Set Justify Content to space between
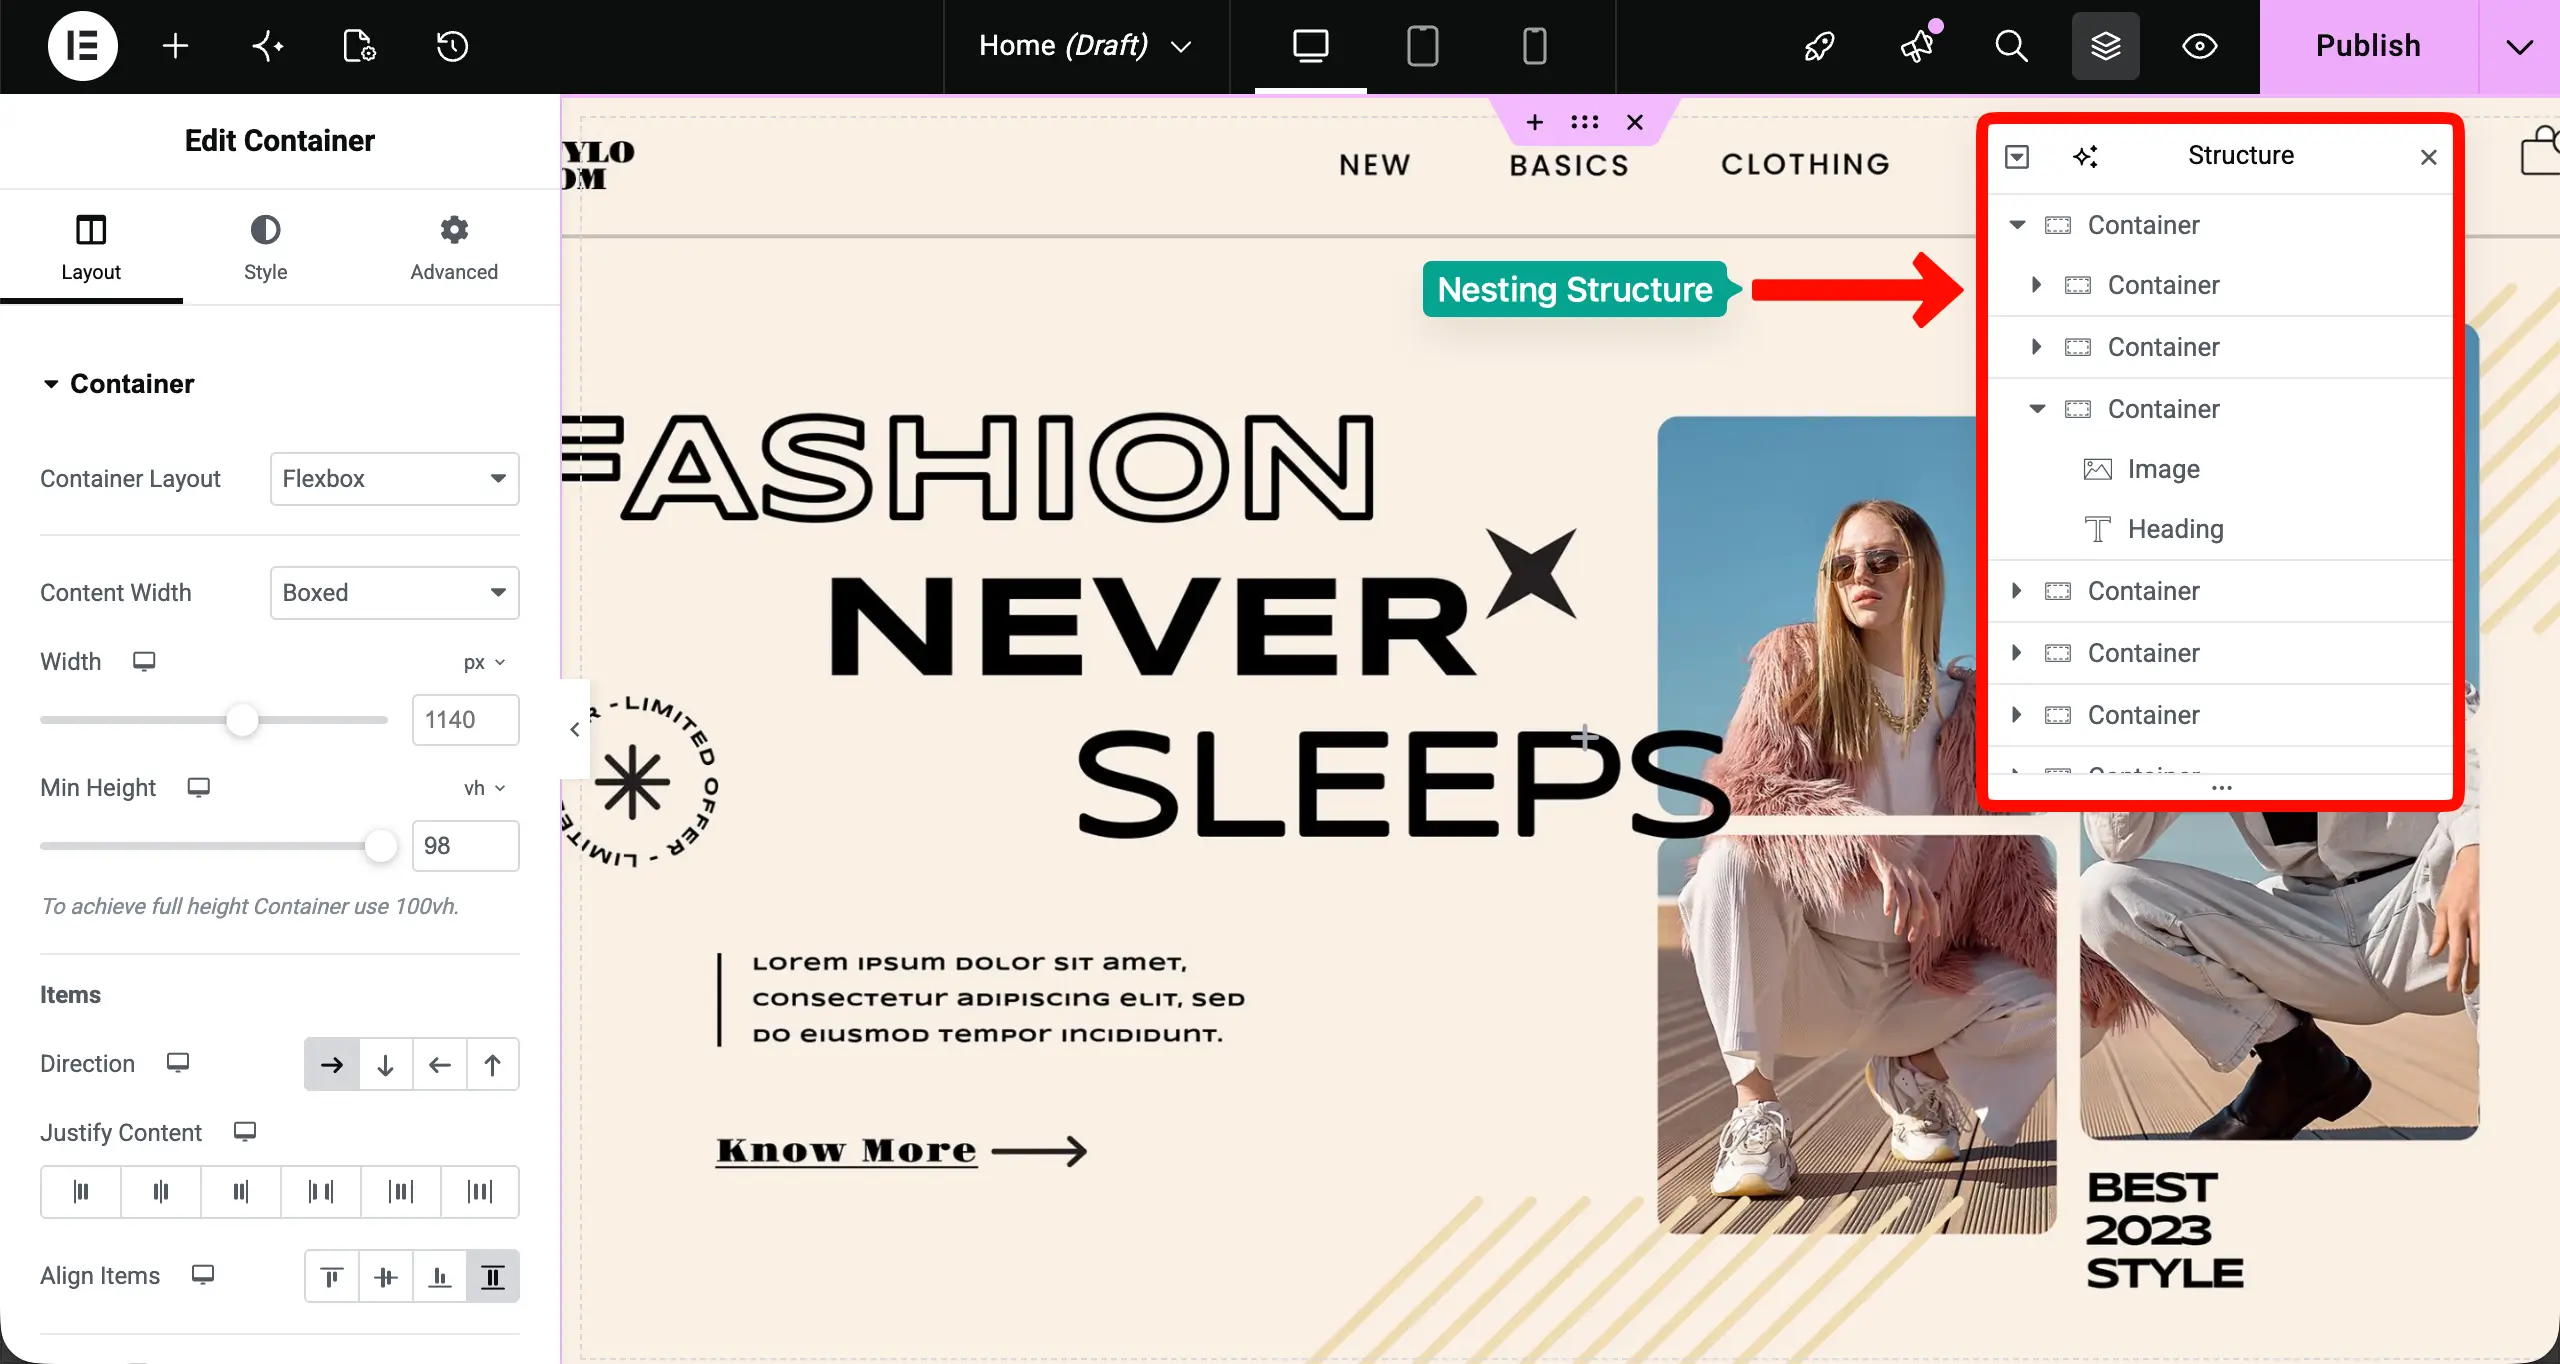This screenshot has height=1364, width=2560. [321, 1191]
